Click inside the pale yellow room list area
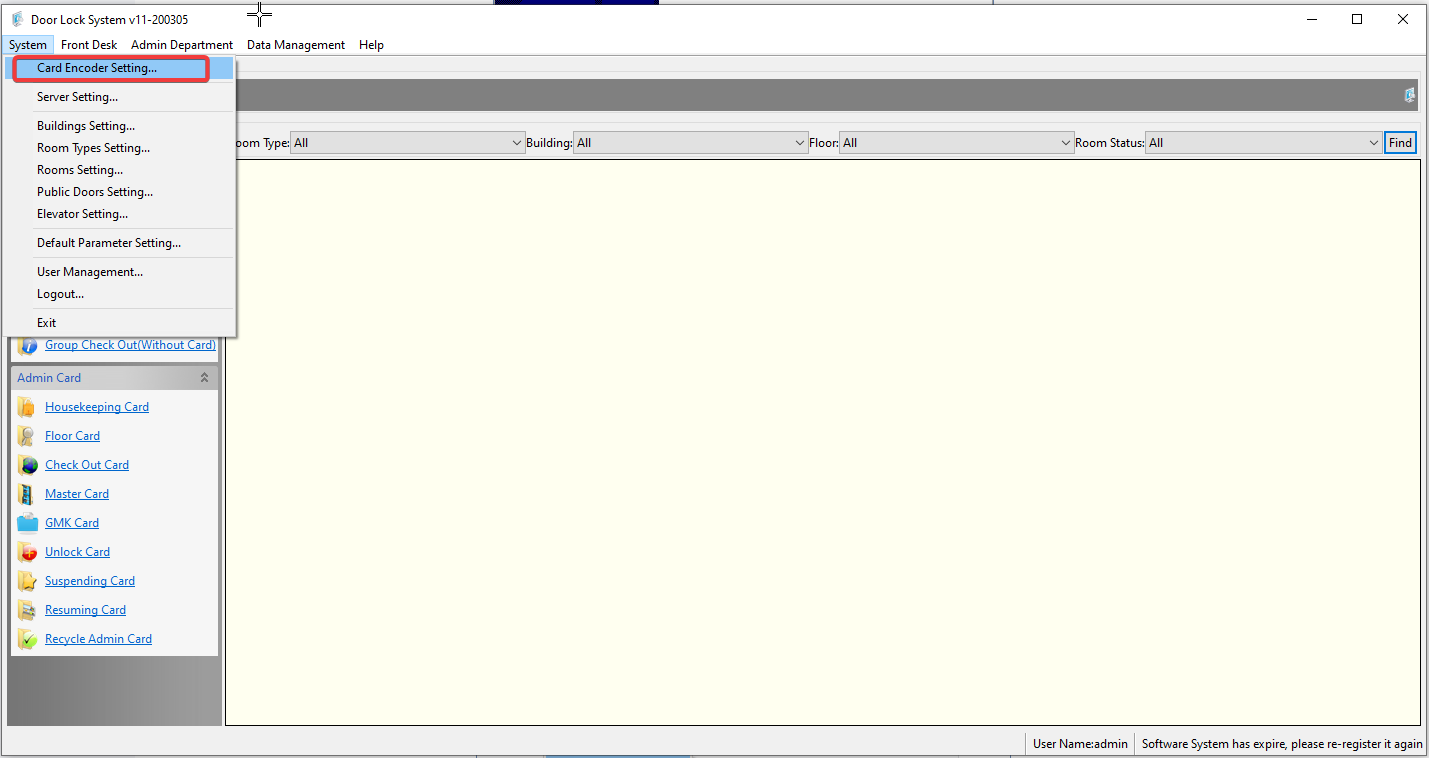This screenshot has width=1429, height=758. pos(822,442)
